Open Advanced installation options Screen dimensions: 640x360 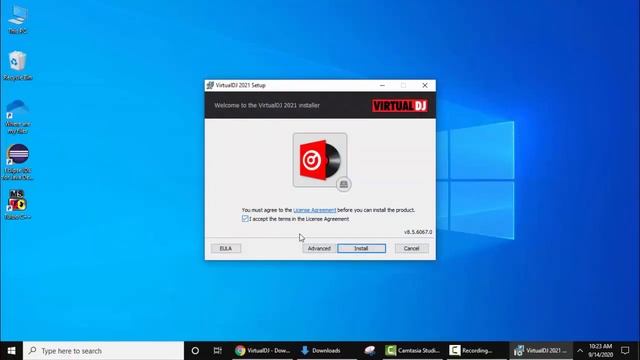tap(319, 248)
